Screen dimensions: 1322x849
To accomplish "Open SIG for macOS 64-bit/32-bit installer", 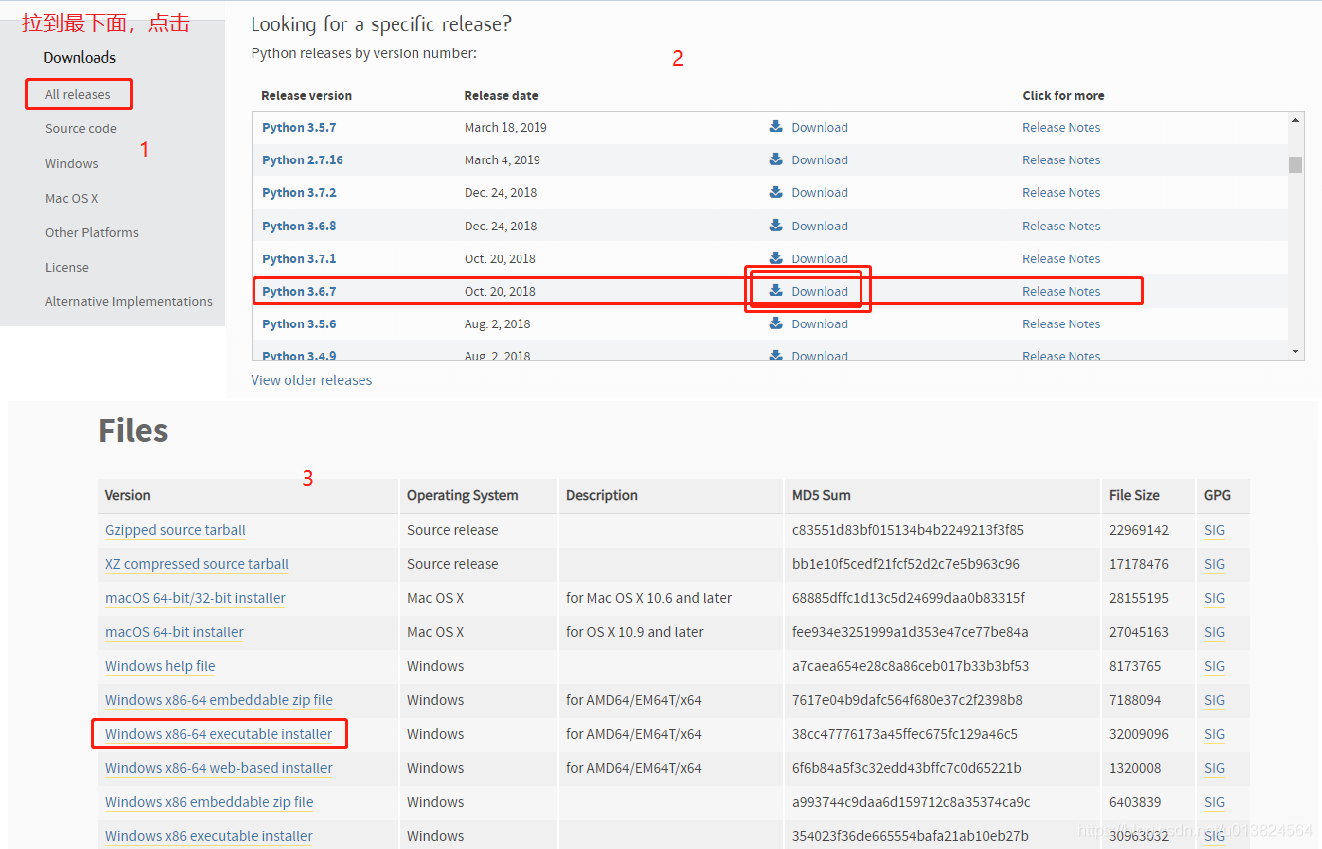I will [1214, 598].
